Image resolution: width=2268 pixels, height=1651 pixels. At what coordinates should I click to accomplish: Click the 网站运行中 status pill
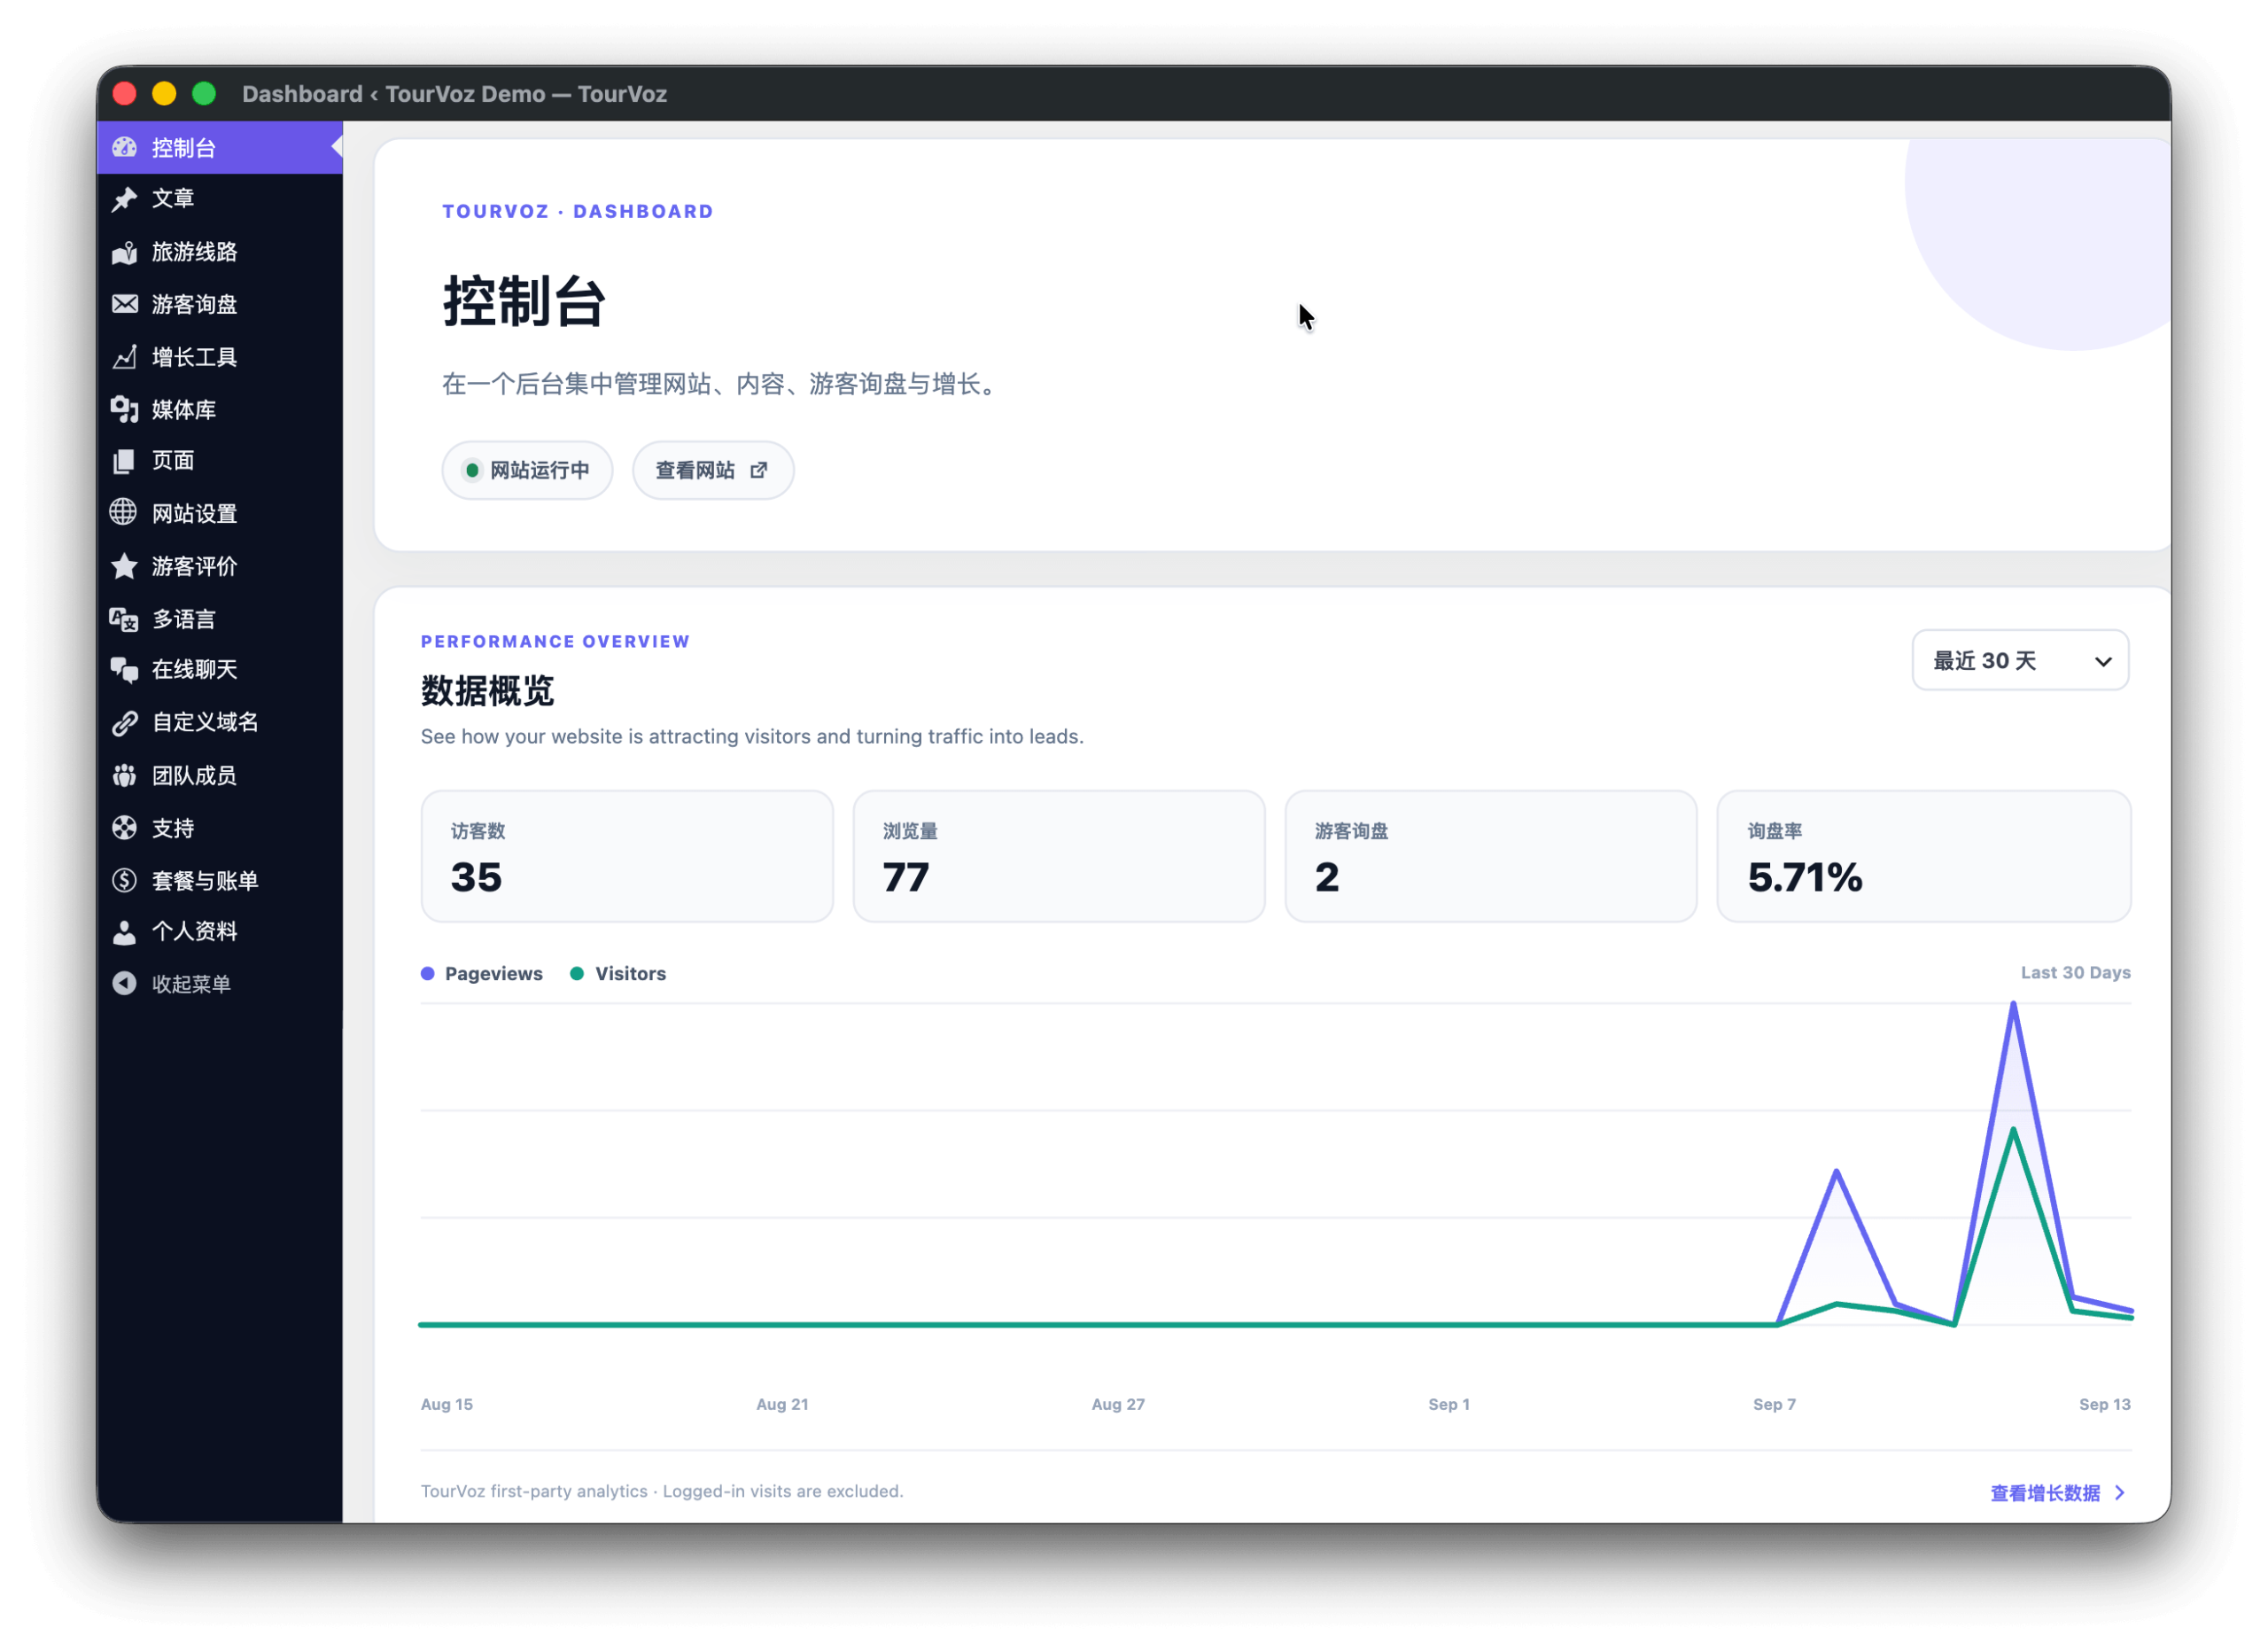pos(527,470)
